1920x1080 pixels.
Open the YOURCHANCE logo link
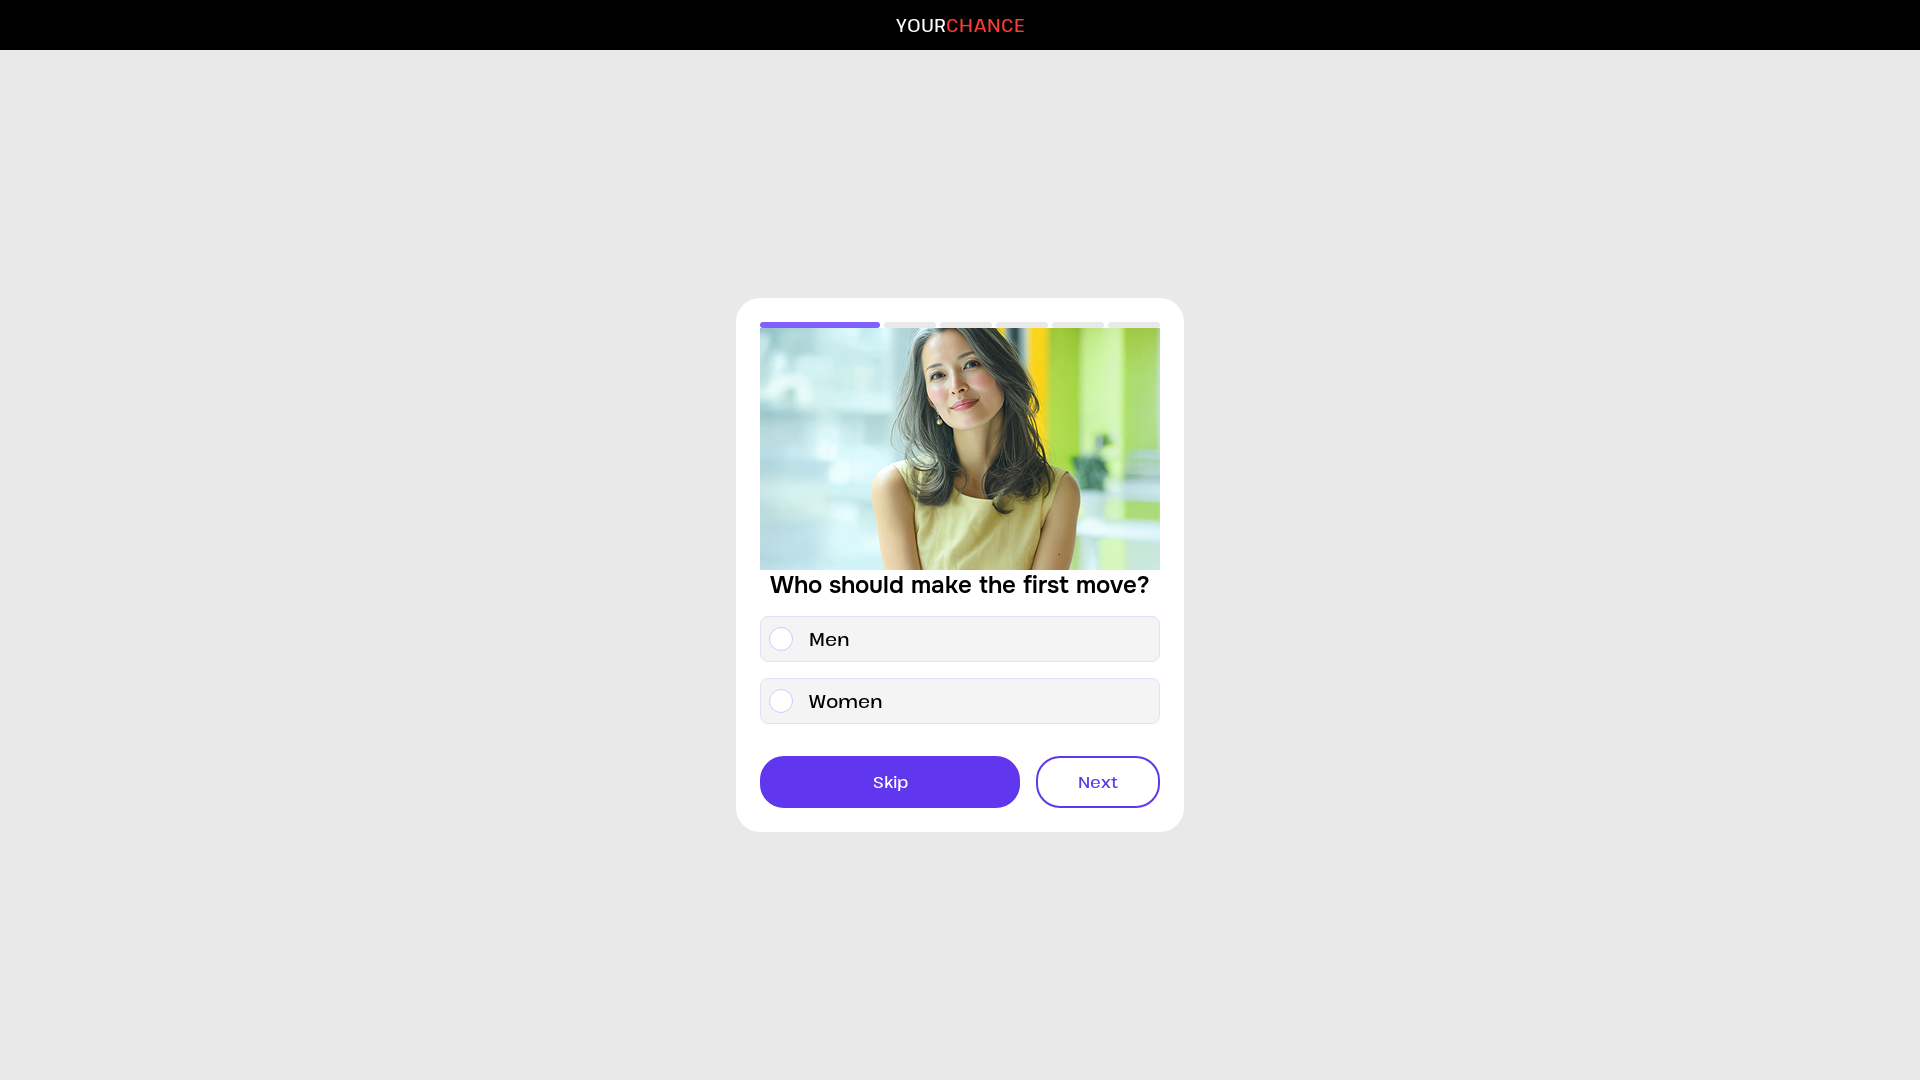pyautogui.click(x=960, y=26)
